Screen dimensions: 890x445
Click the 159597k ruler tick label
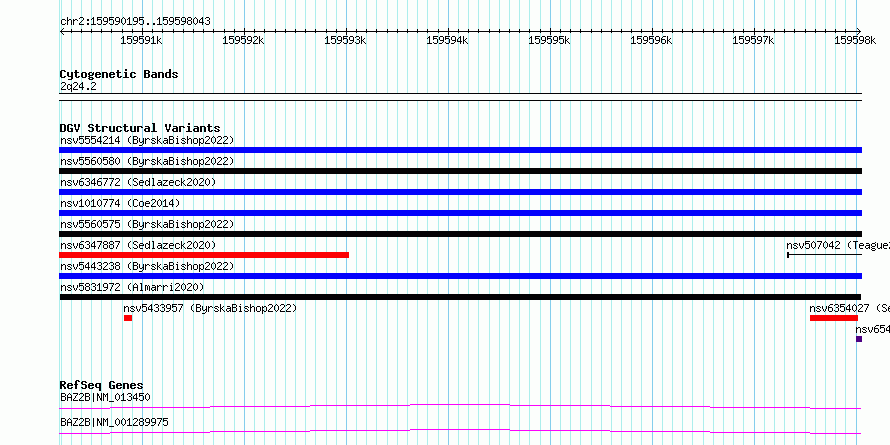coord(754,40)
